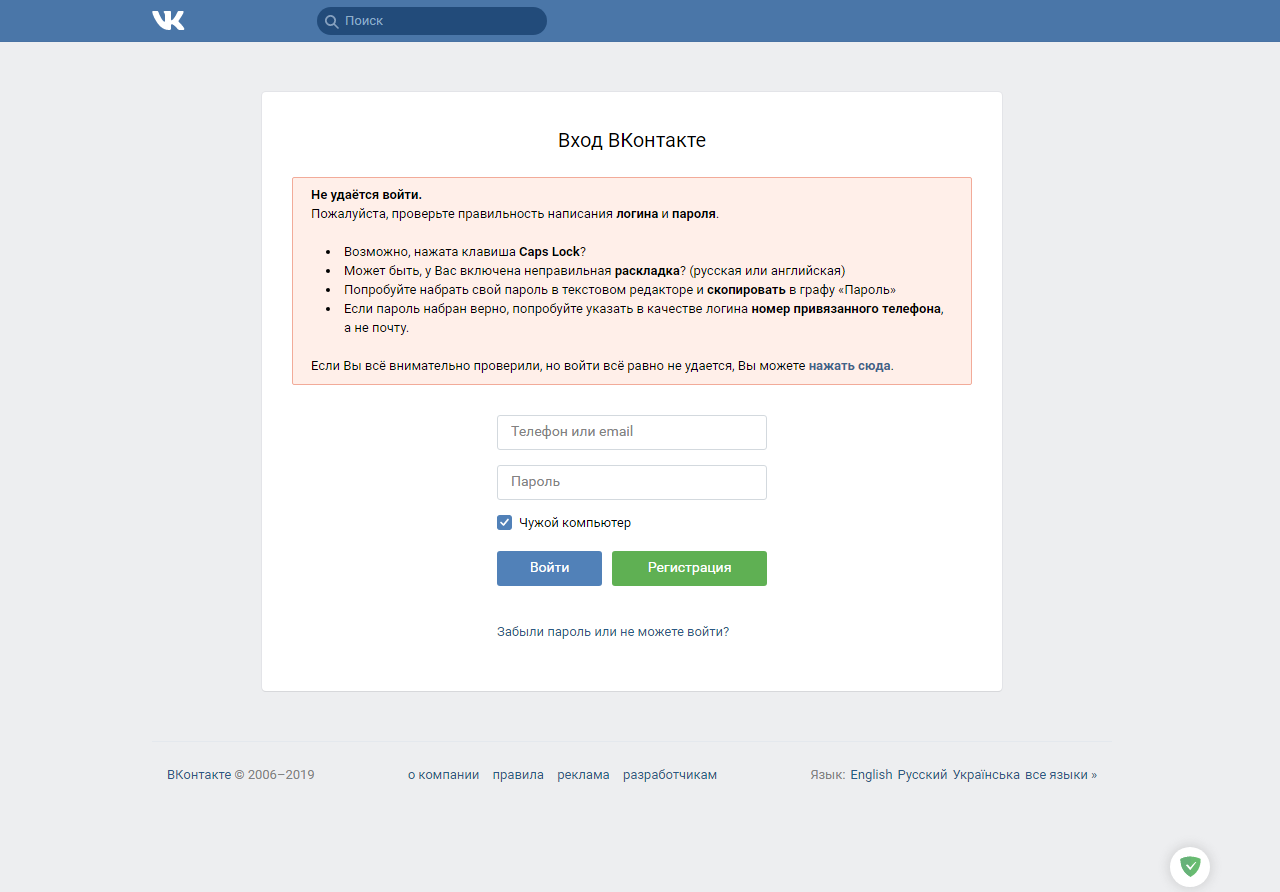This screenshot has height=892, width=1280.
Task: Focus the Поиск search field
Action: pyautogui.click(x=432, y=21)
